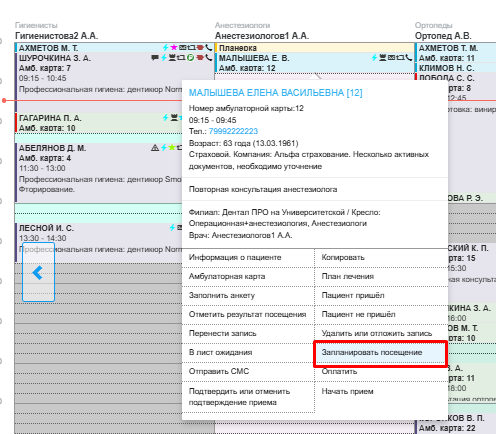Click the crown icon in МАЛЫШЕВА Е. В. appointment
Screen dimensions: 496x434
pos(383,58)
